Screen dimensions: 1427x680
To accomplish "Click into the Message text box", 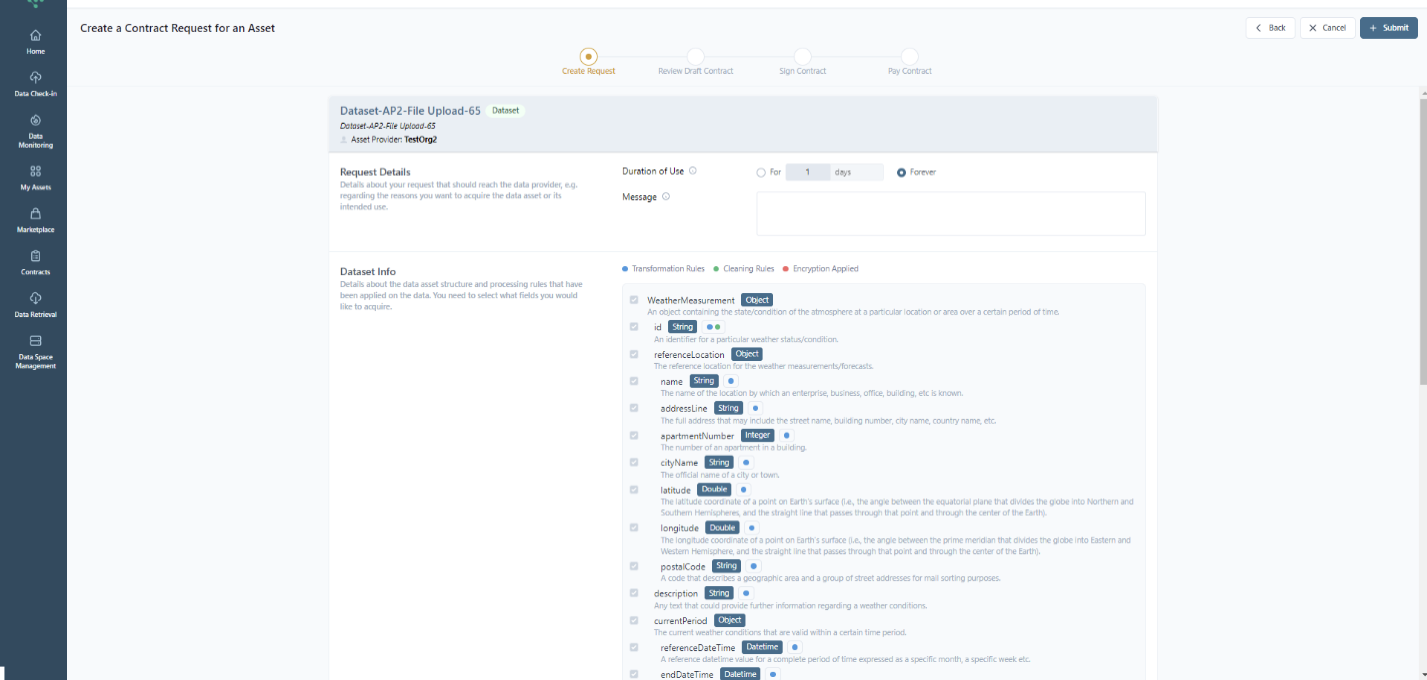I will [x=950, y=214].
